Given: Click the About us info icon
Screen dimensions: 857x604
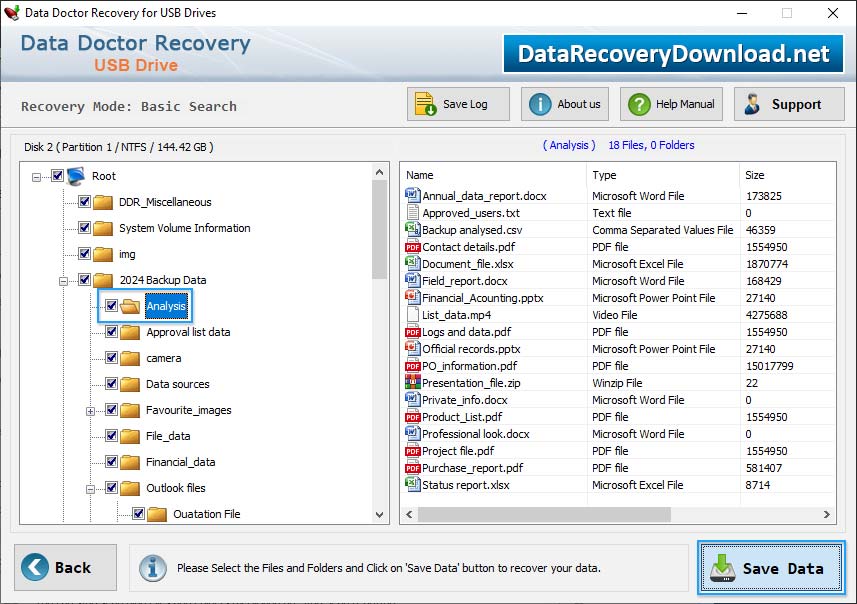Looking at the screenshot, I should [540, 104].
